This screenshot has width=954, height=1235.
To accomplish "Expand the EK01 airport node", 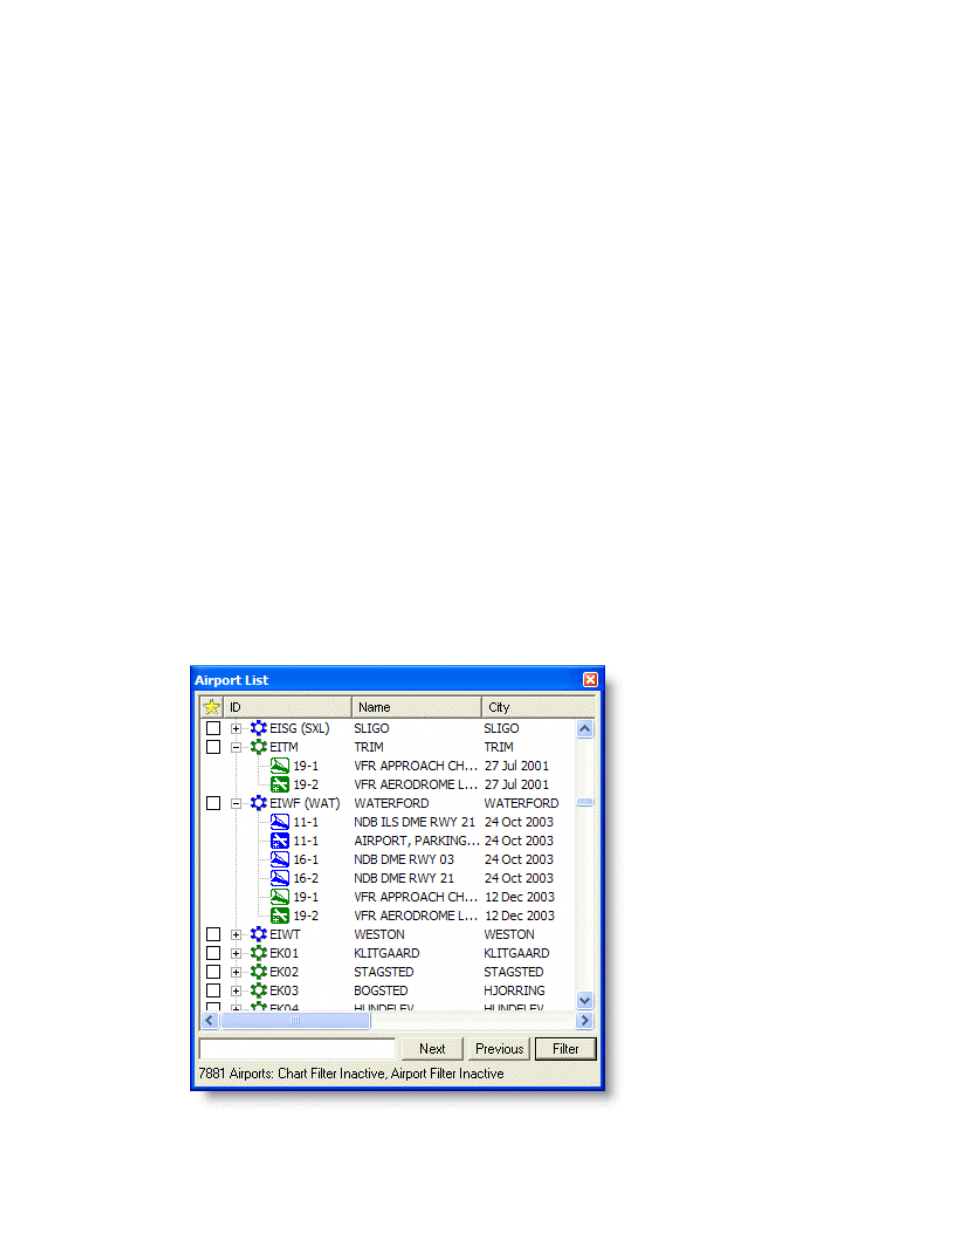I will coord(236,953).
